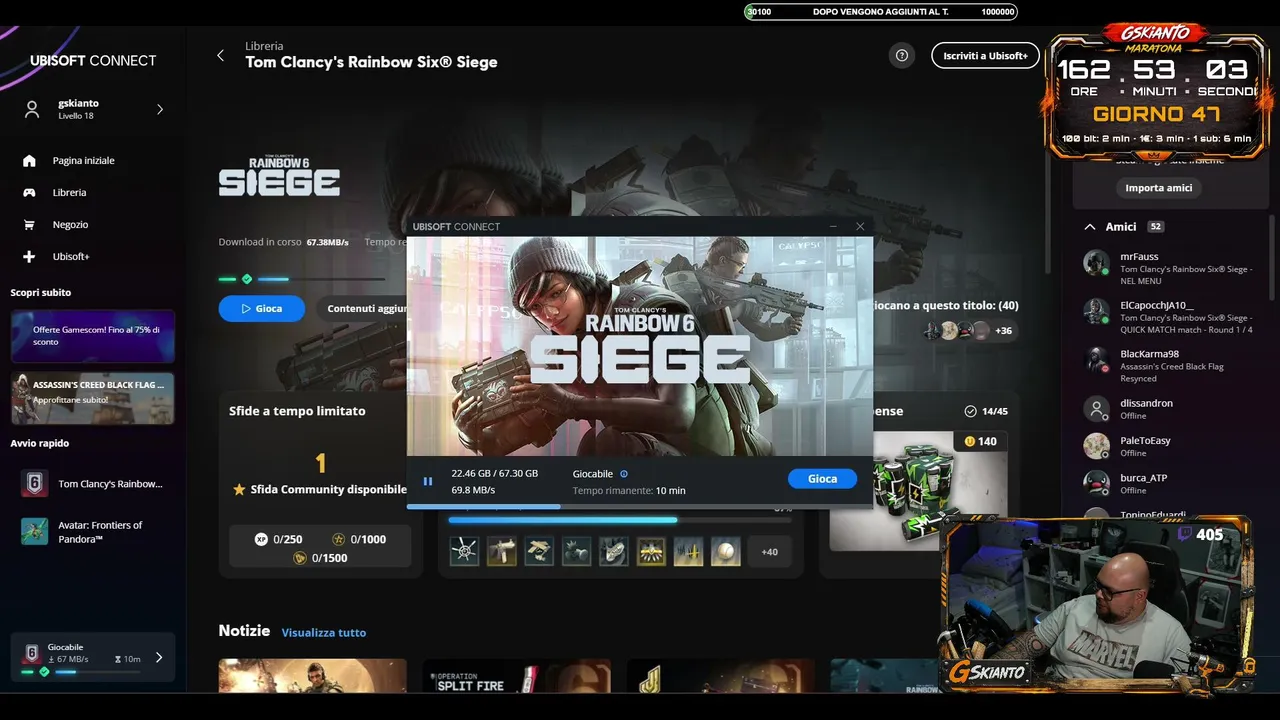Collapse the Amici friends list
The image size is (1280, 720).
click(x=1090, y=227)
